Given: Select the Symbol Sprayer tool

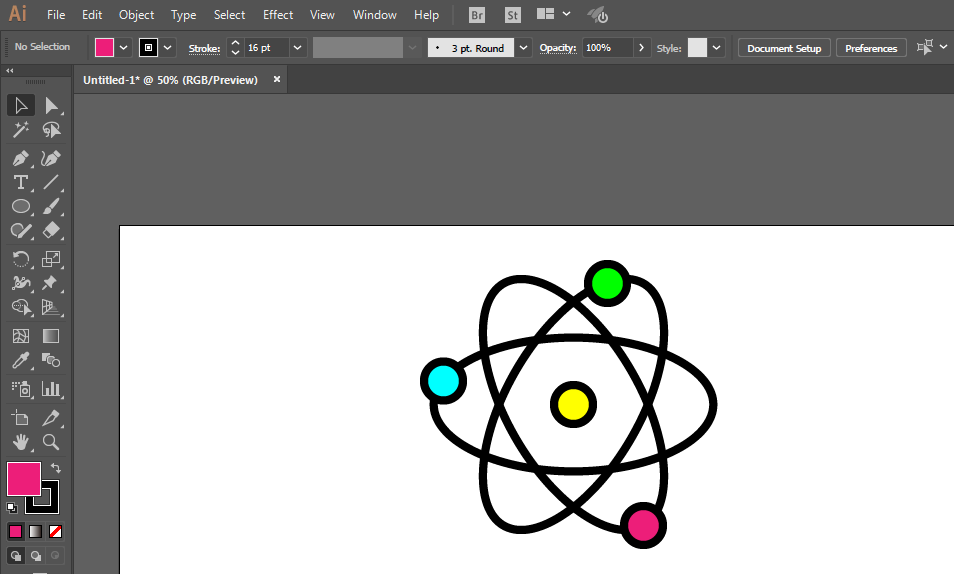Looking at the screenshot, I should coord(21,389).
